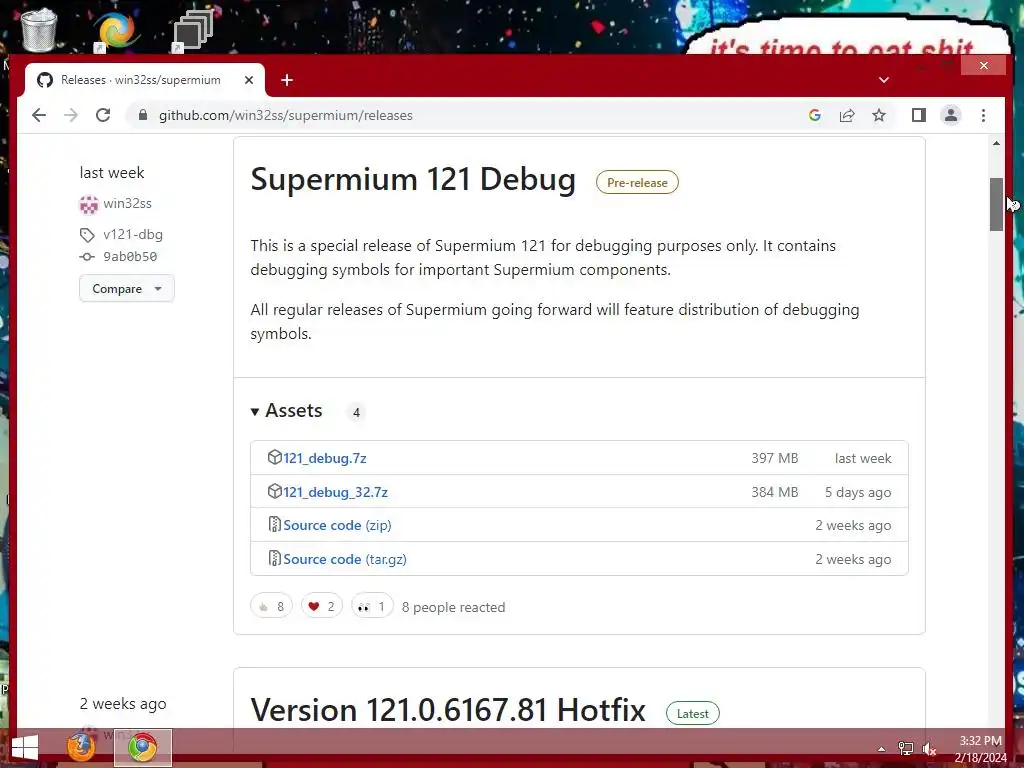The height and width of the screenshot is (768, 1024).
Task: Download 121_debug_32.7z
Action: point(336,492)
